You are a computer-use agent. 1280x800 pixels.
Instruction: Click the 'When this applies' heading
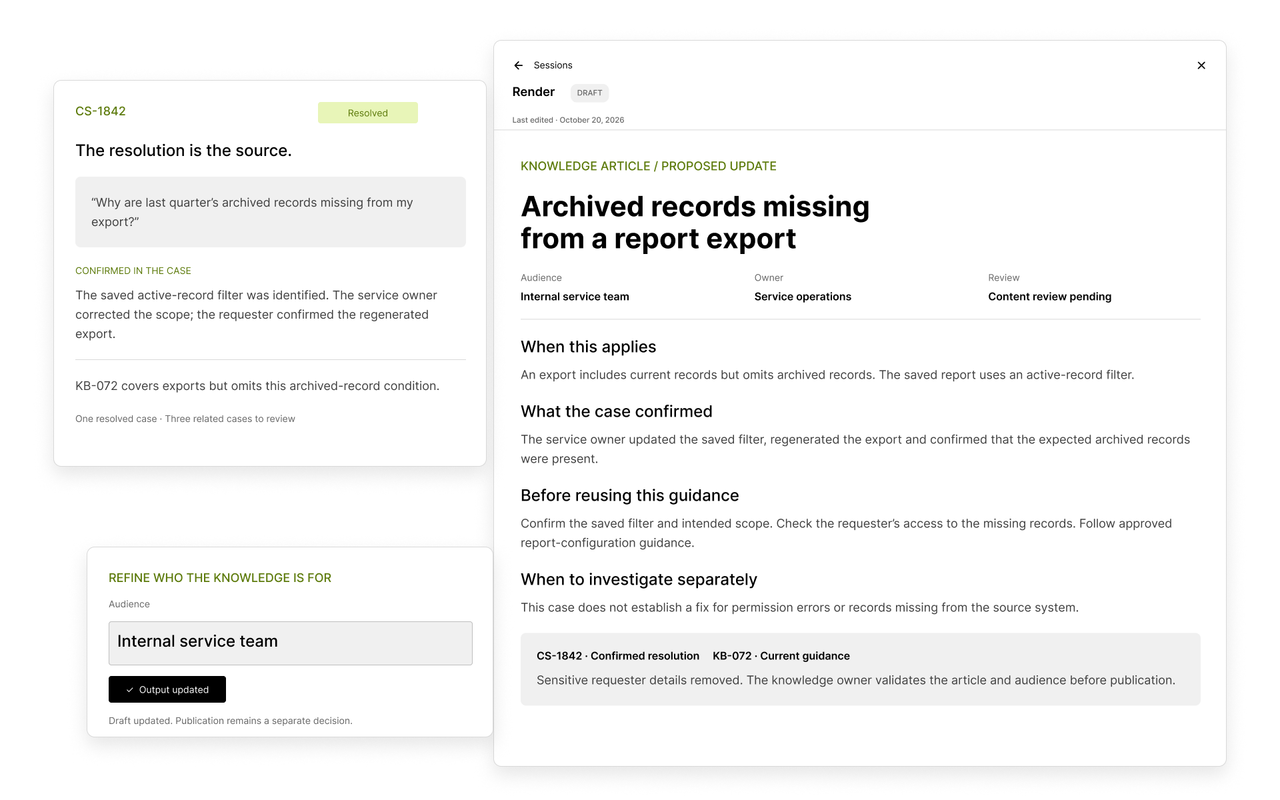click(x=588, y=347)
